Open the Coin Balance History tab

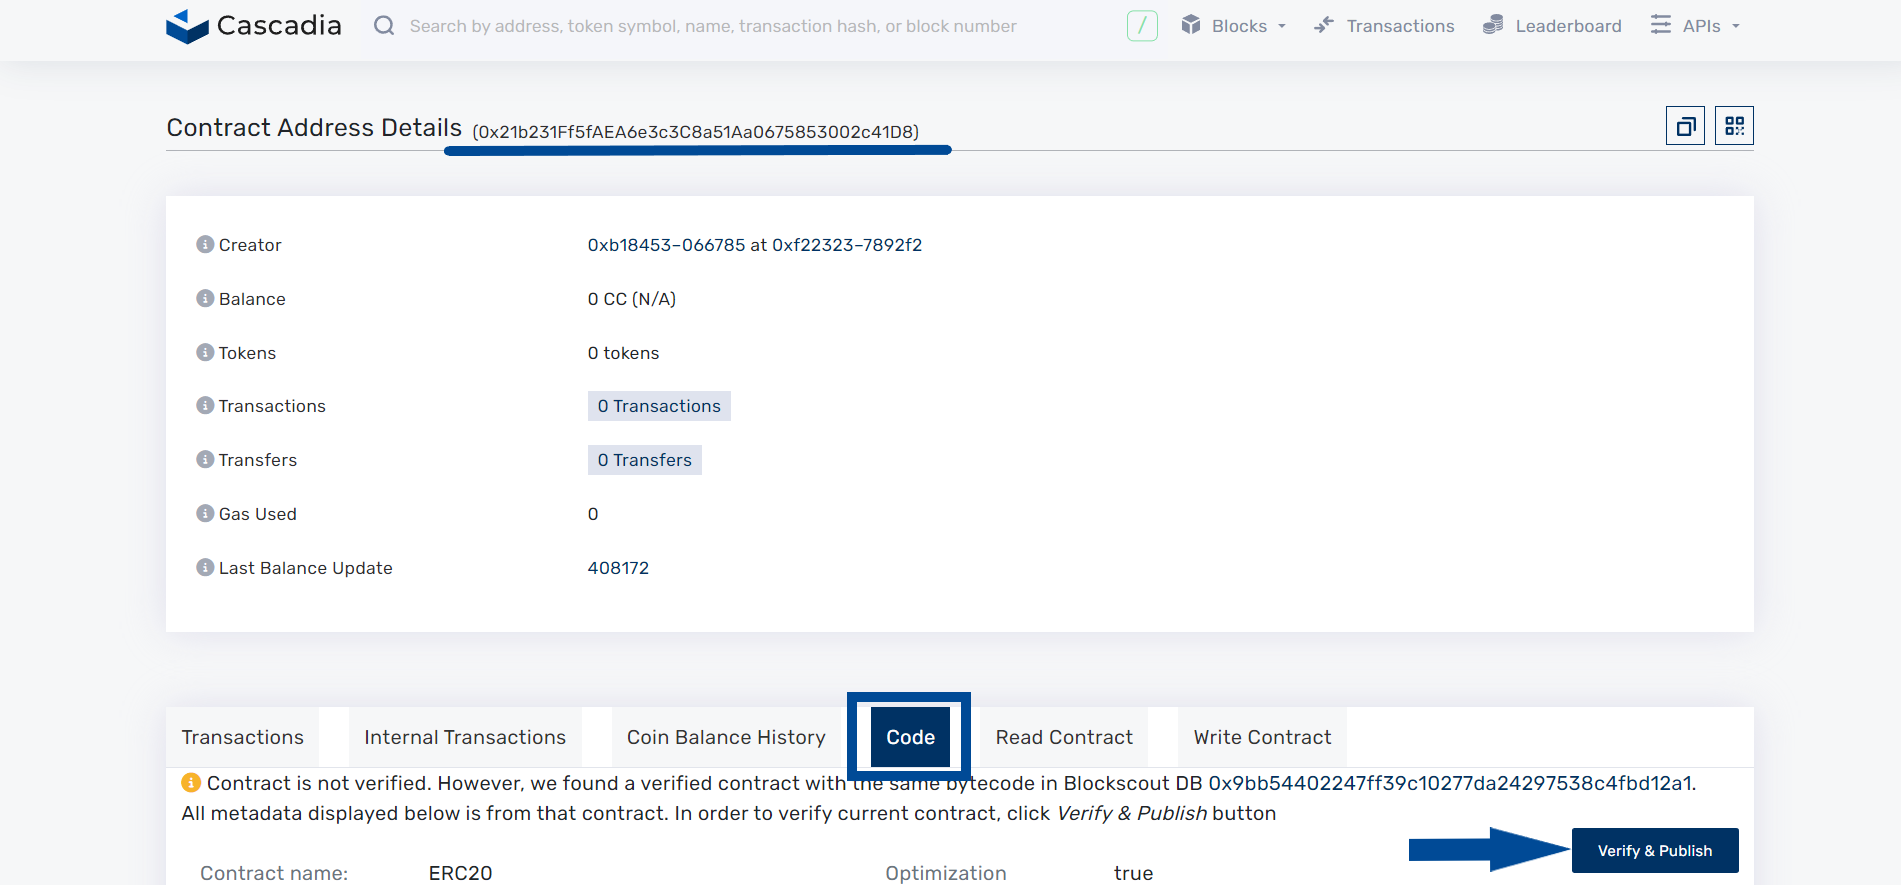tap(726, 738)
